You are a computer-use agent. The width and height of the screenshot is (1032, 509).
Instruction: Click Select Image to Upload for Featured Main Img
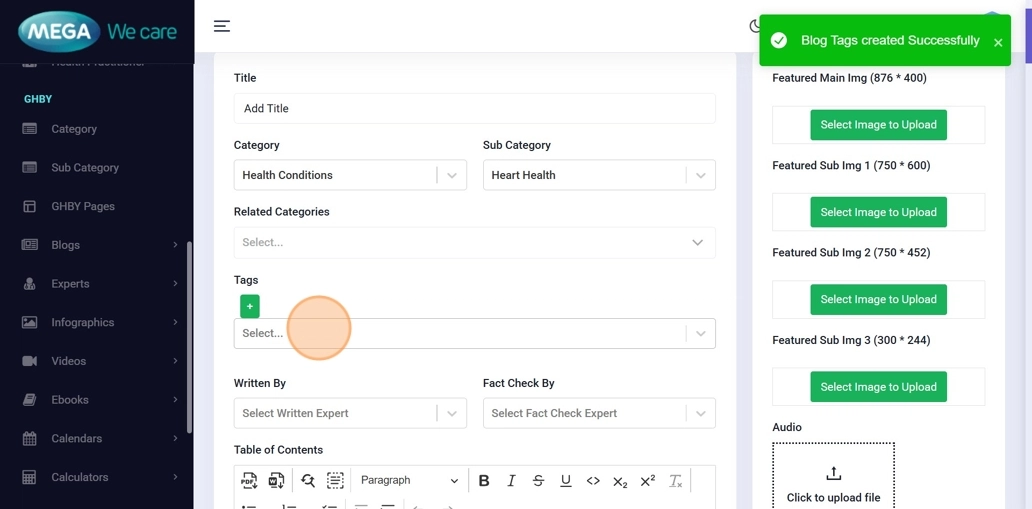pos(878,125)
